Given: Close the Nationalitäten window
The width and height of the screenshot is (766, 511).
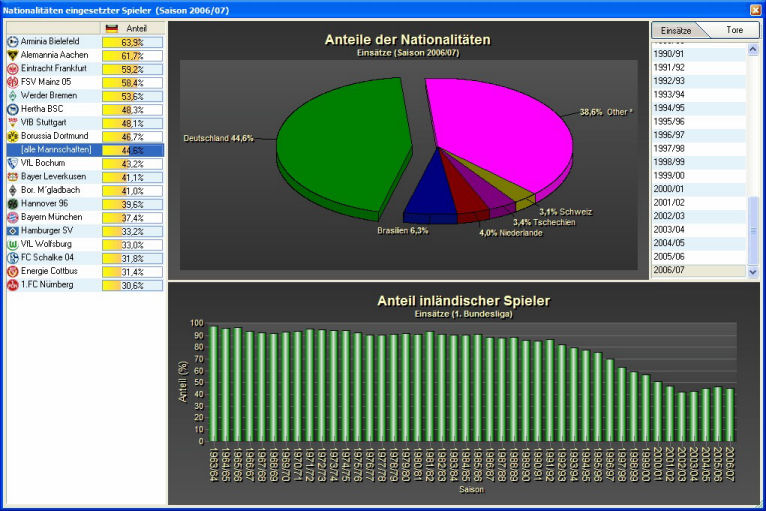Looking at the screenshot, I should point(756,10).
